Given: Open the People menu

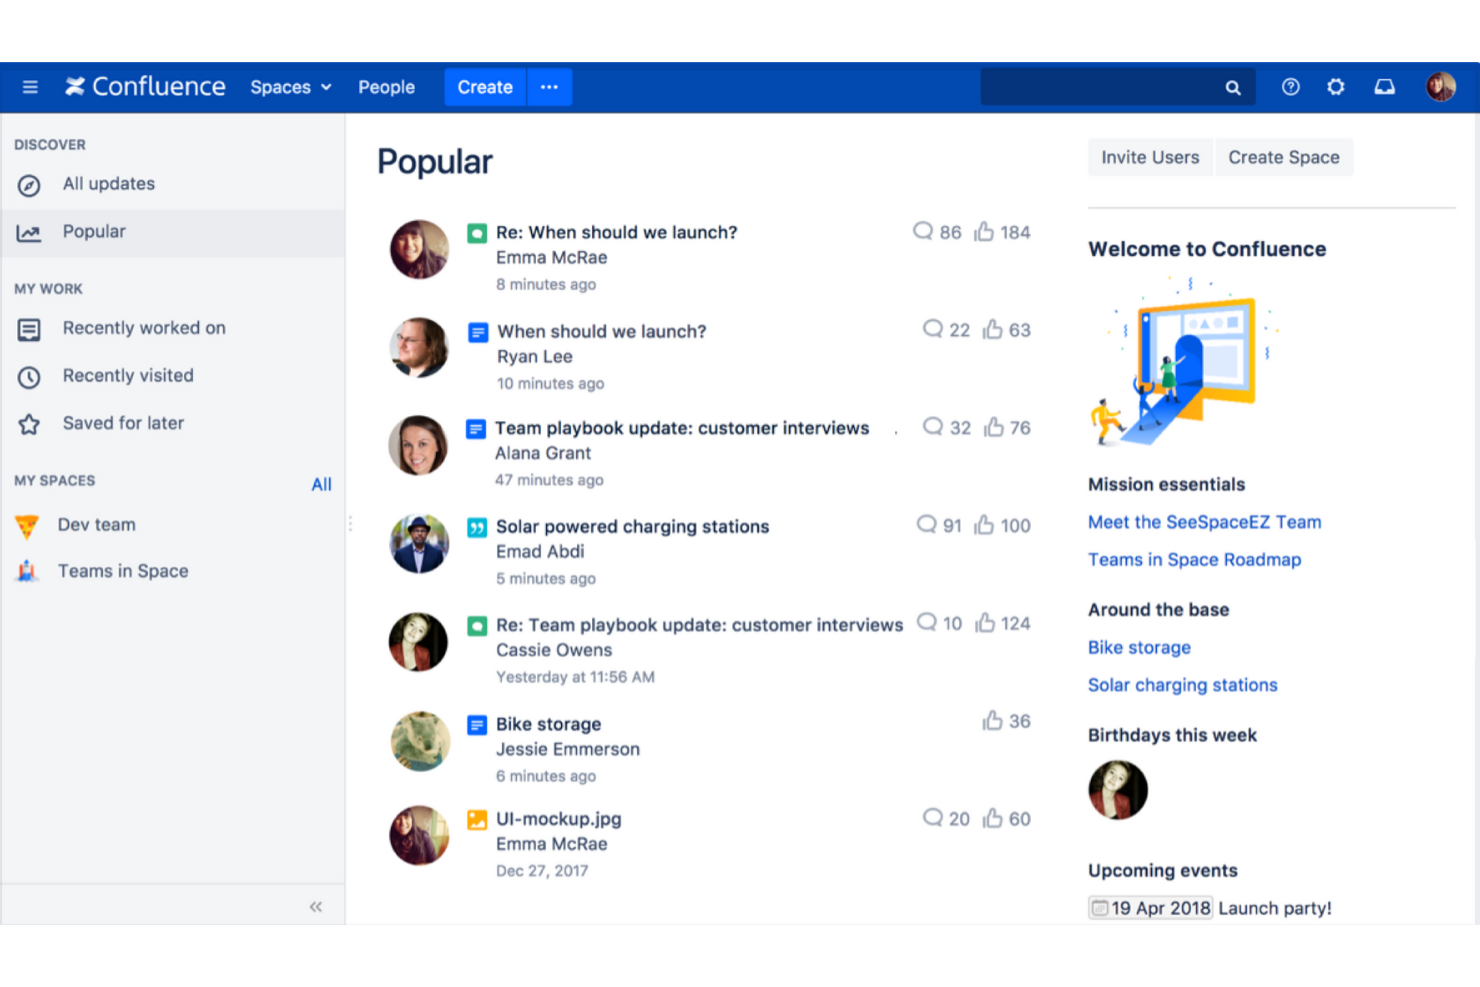Looking at the screenshot, I should click(x=386, y=87).
